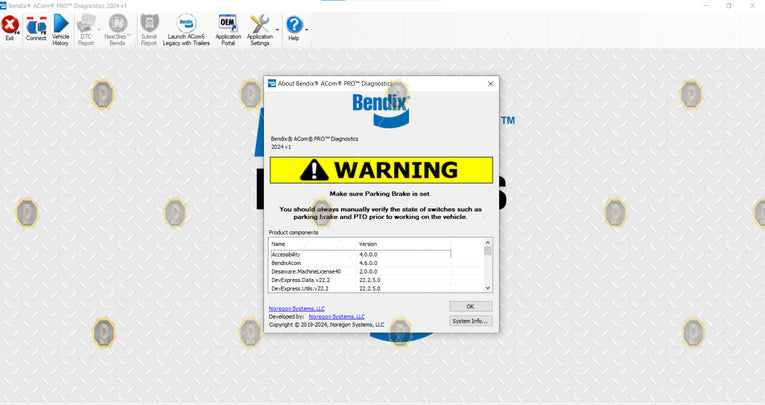The width and height of the screenshot is (765, 405).
Task: Close the About Bendix ACom dialog
Action: point(490,84)
